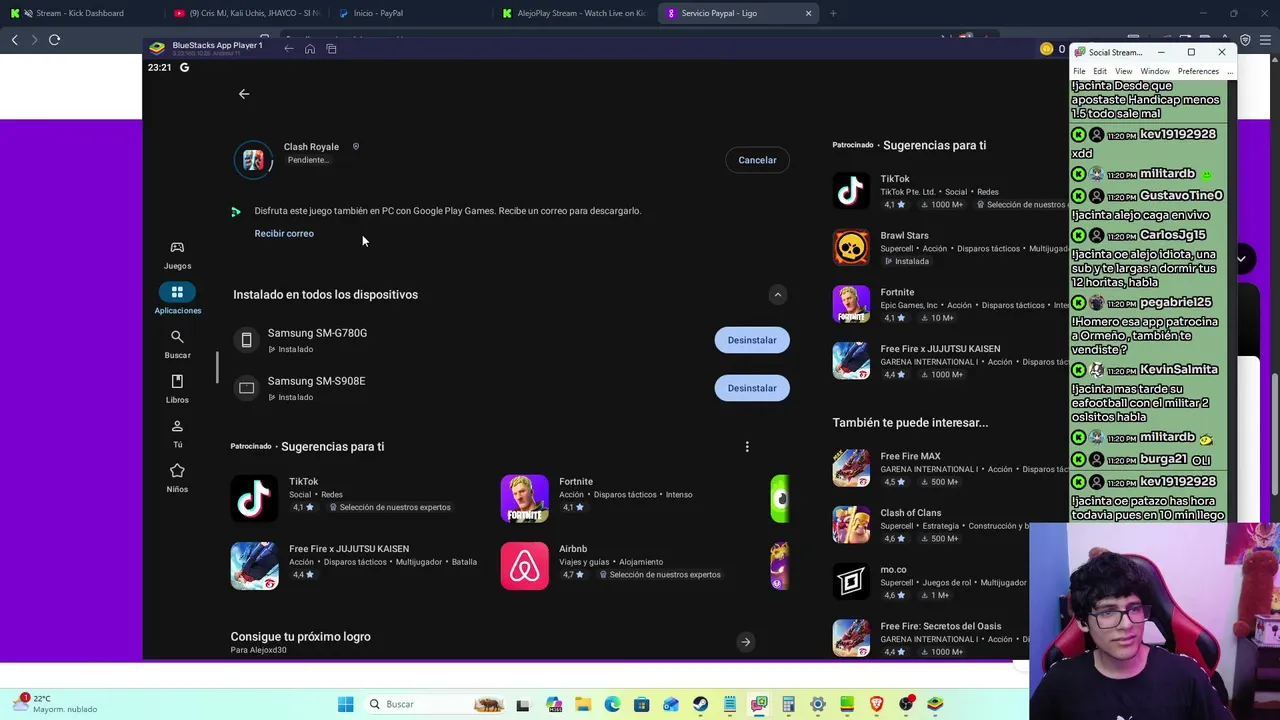Viewport: 1280px width, 720px height.
Task: Desinstalar from Samsung SM-G780G
Action: click(752, 340)
